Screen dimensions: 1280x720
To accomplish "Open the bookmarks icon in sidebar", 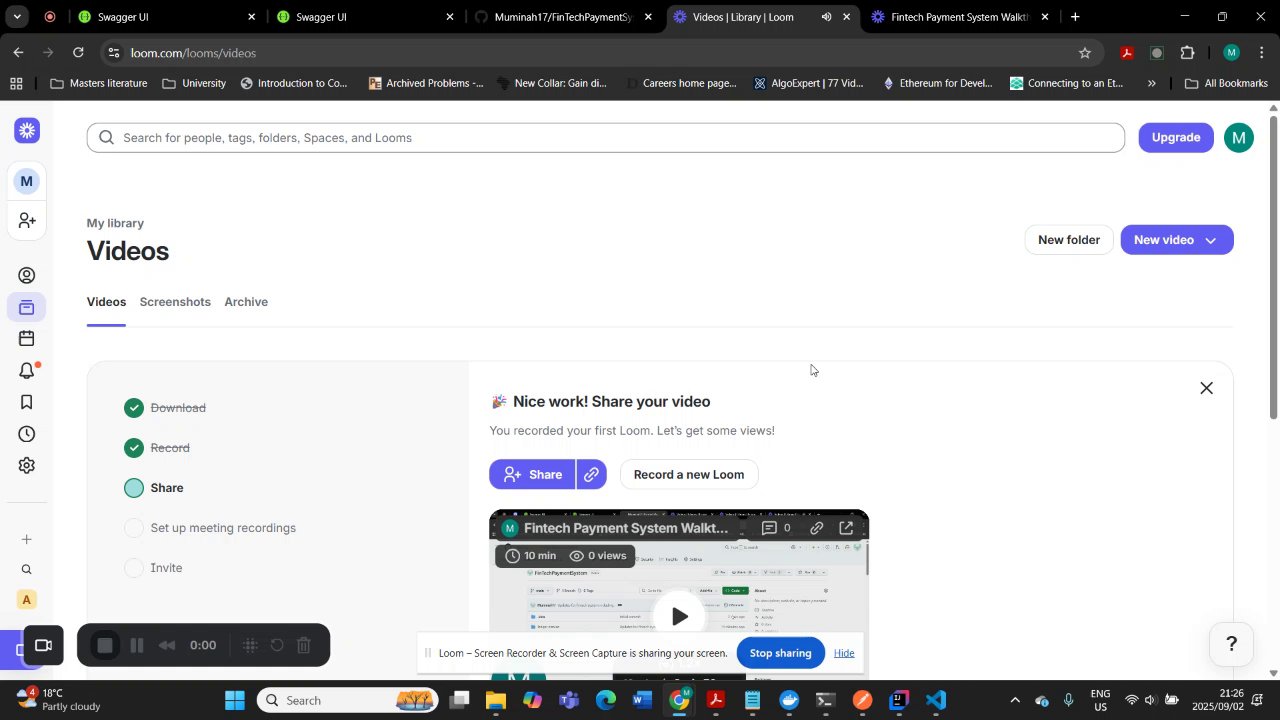I will [27, 402].
